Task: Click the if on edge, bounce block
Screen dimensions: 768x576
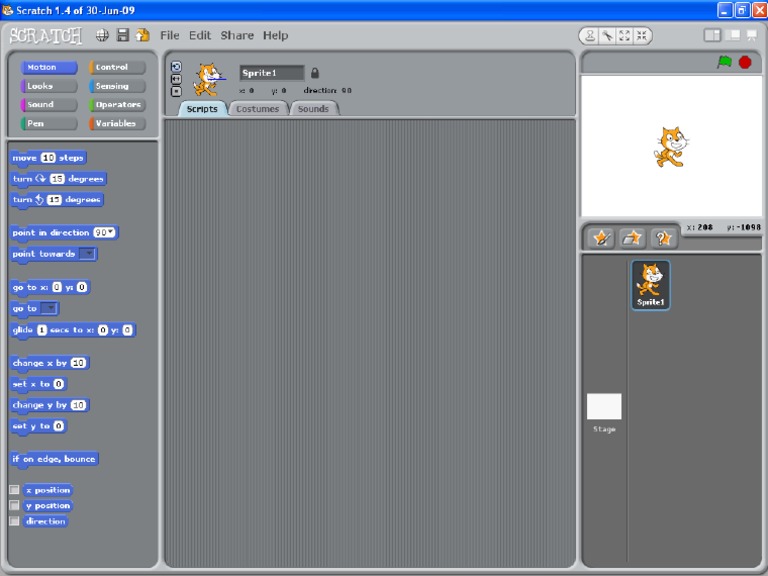Action: coord(54,459)
